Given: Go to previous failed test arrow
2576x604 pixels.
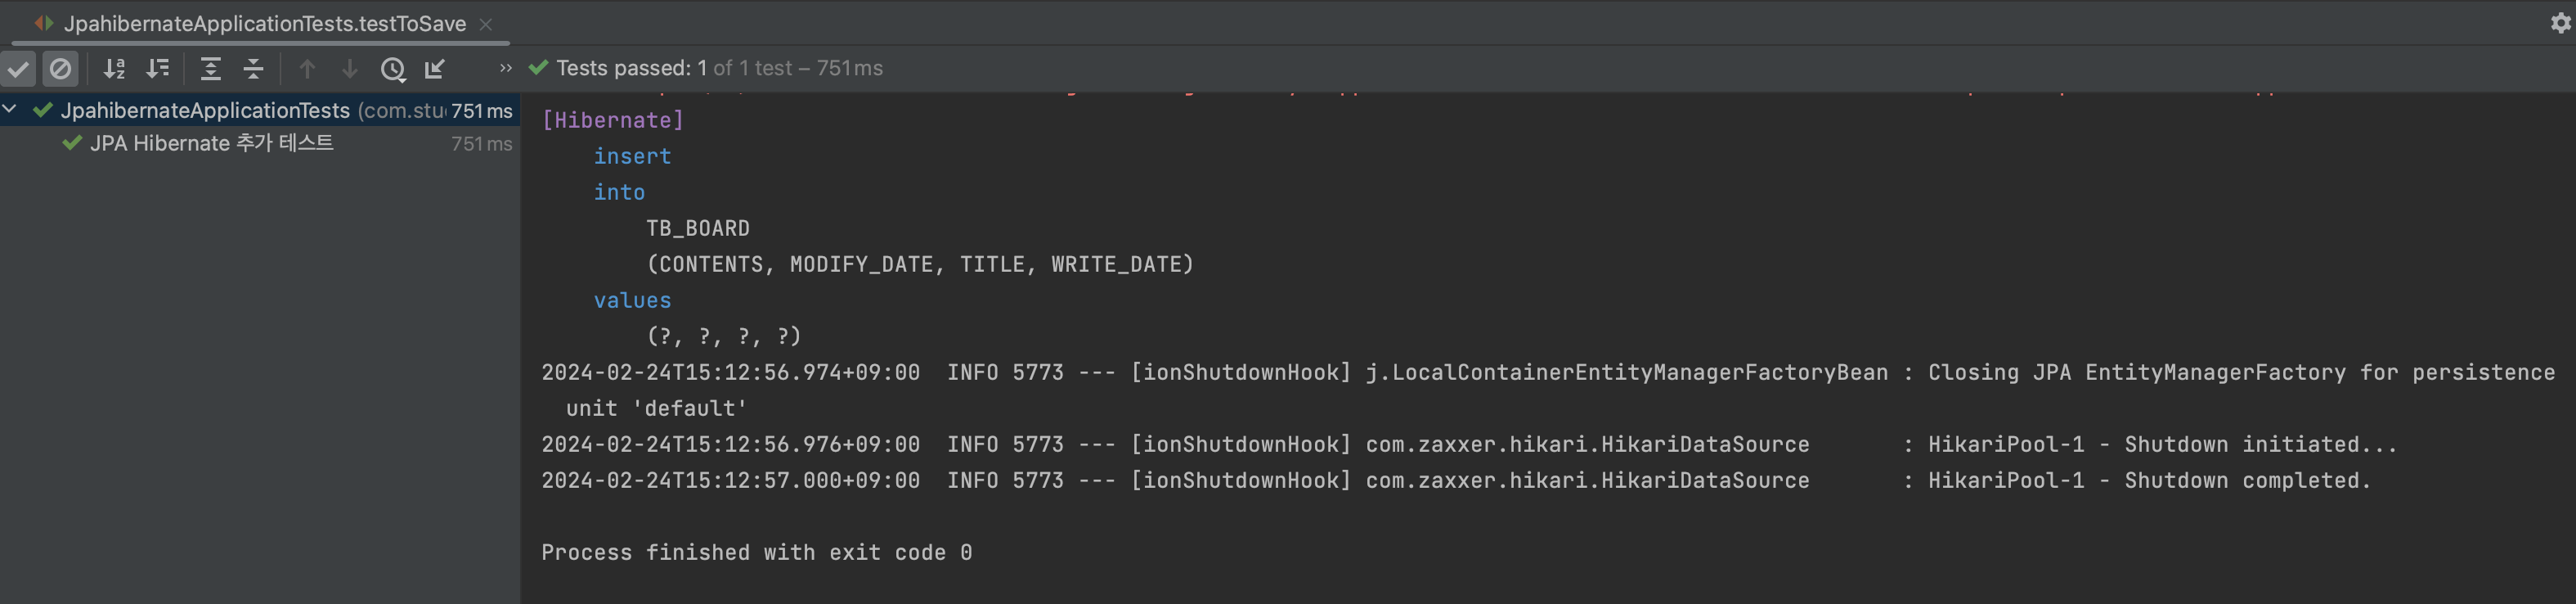Looking at the screenshot, I should click(x=307, y=68).
